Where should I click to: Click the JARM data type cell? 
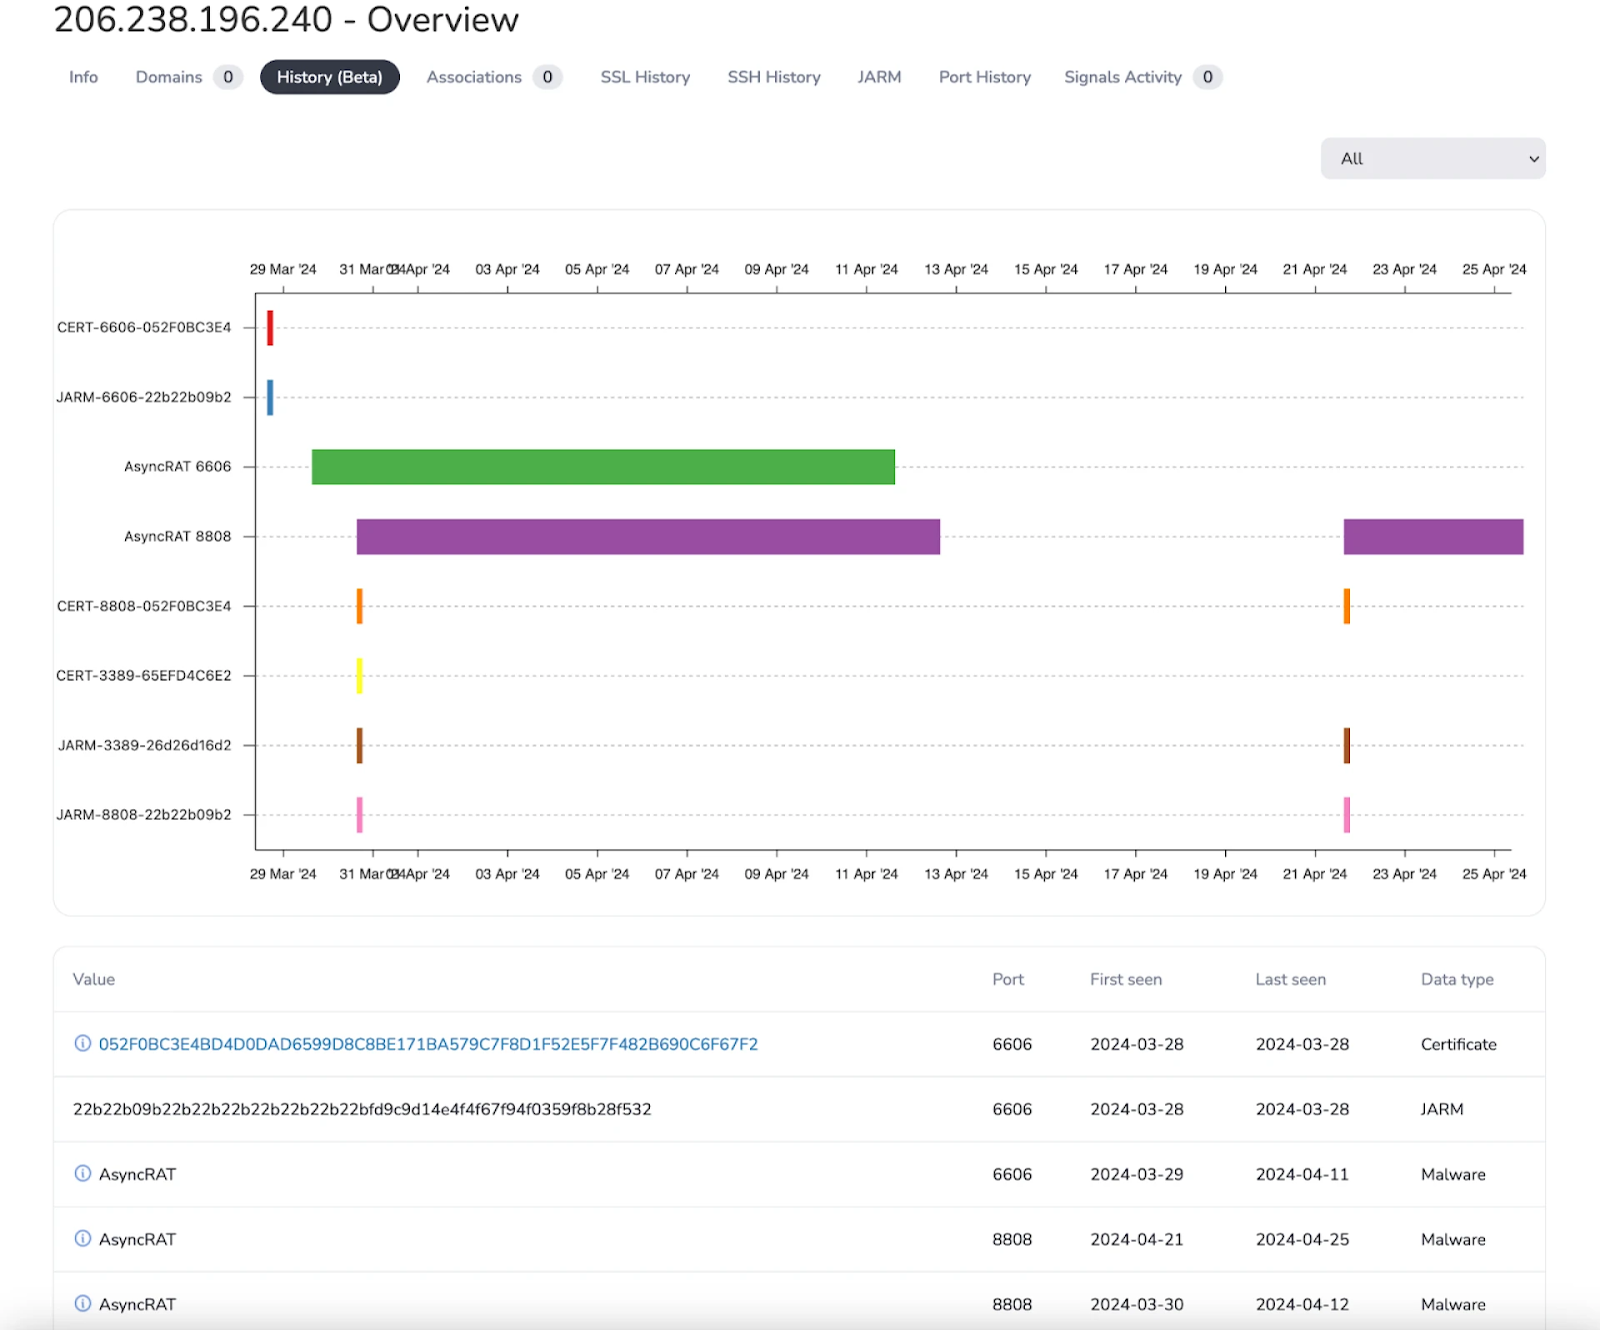pyautogui.click(x=1442, y=1109)
